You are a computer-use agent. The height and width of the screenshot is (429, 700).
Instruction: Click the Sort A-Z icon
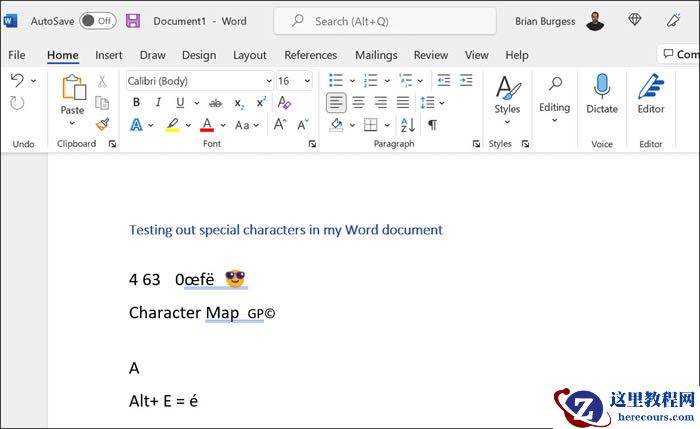(x=407, y=125)
